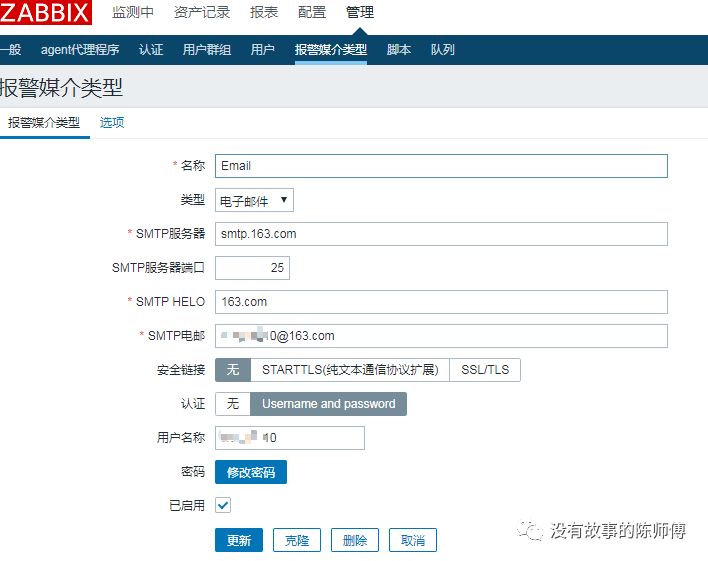
Task: Go to agent代理程序 submenu
Action: pyautogui.click(x=80, y=49)
